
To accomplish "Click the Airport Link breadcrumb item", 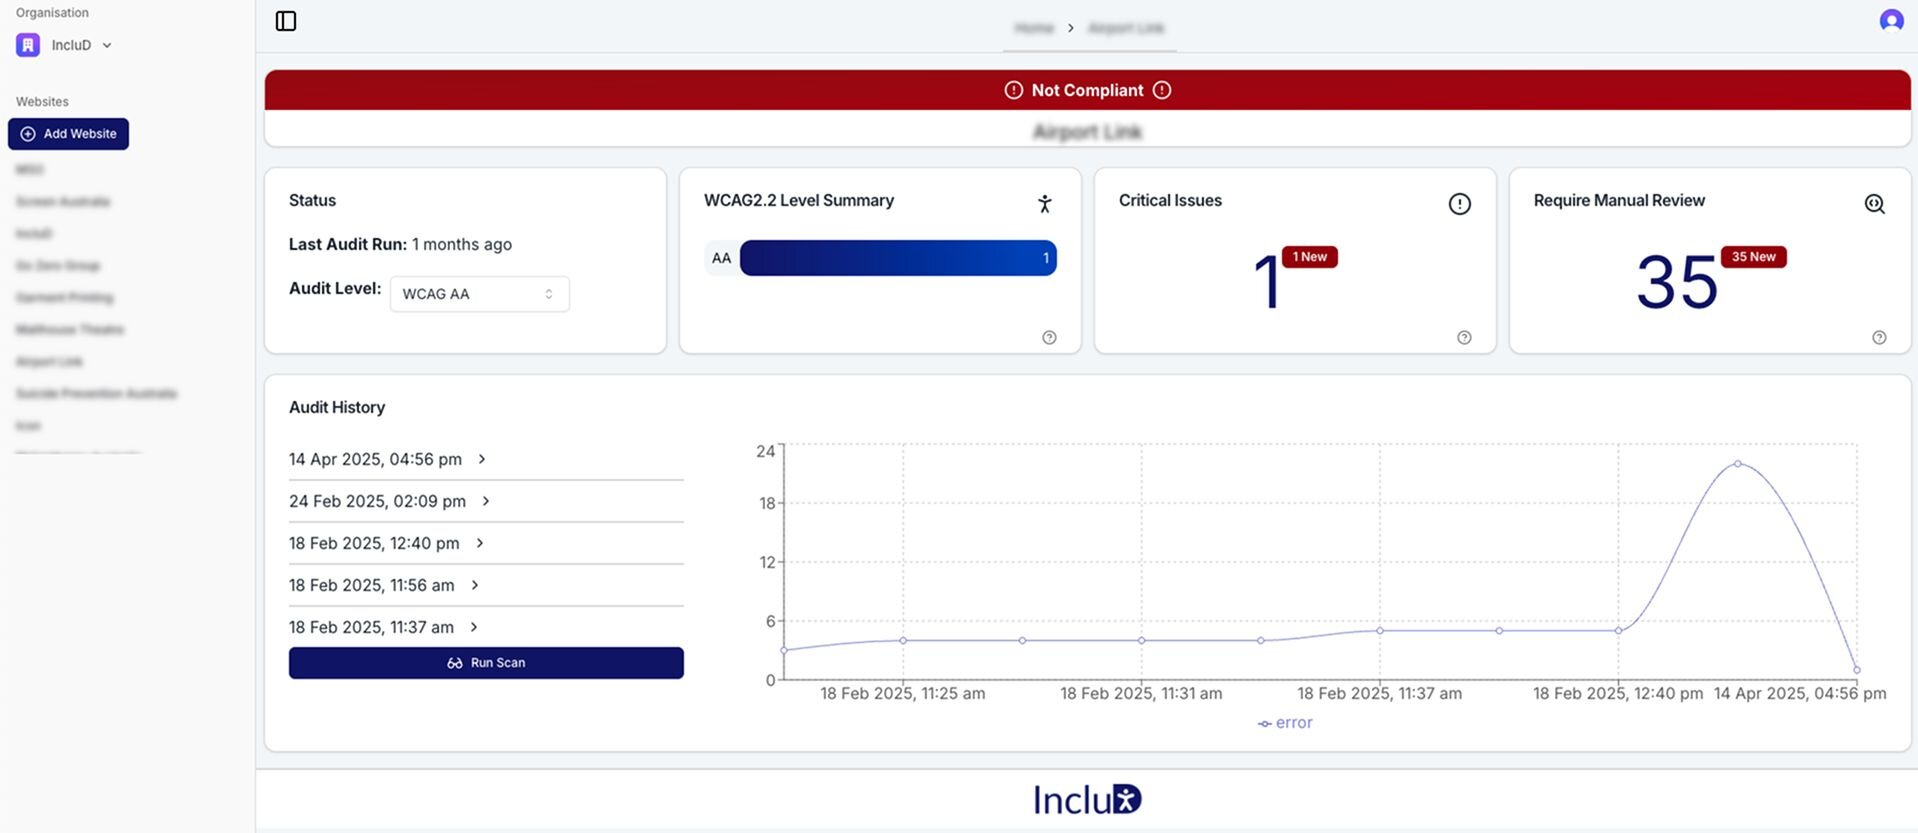I will click(x=1126, y=28).
